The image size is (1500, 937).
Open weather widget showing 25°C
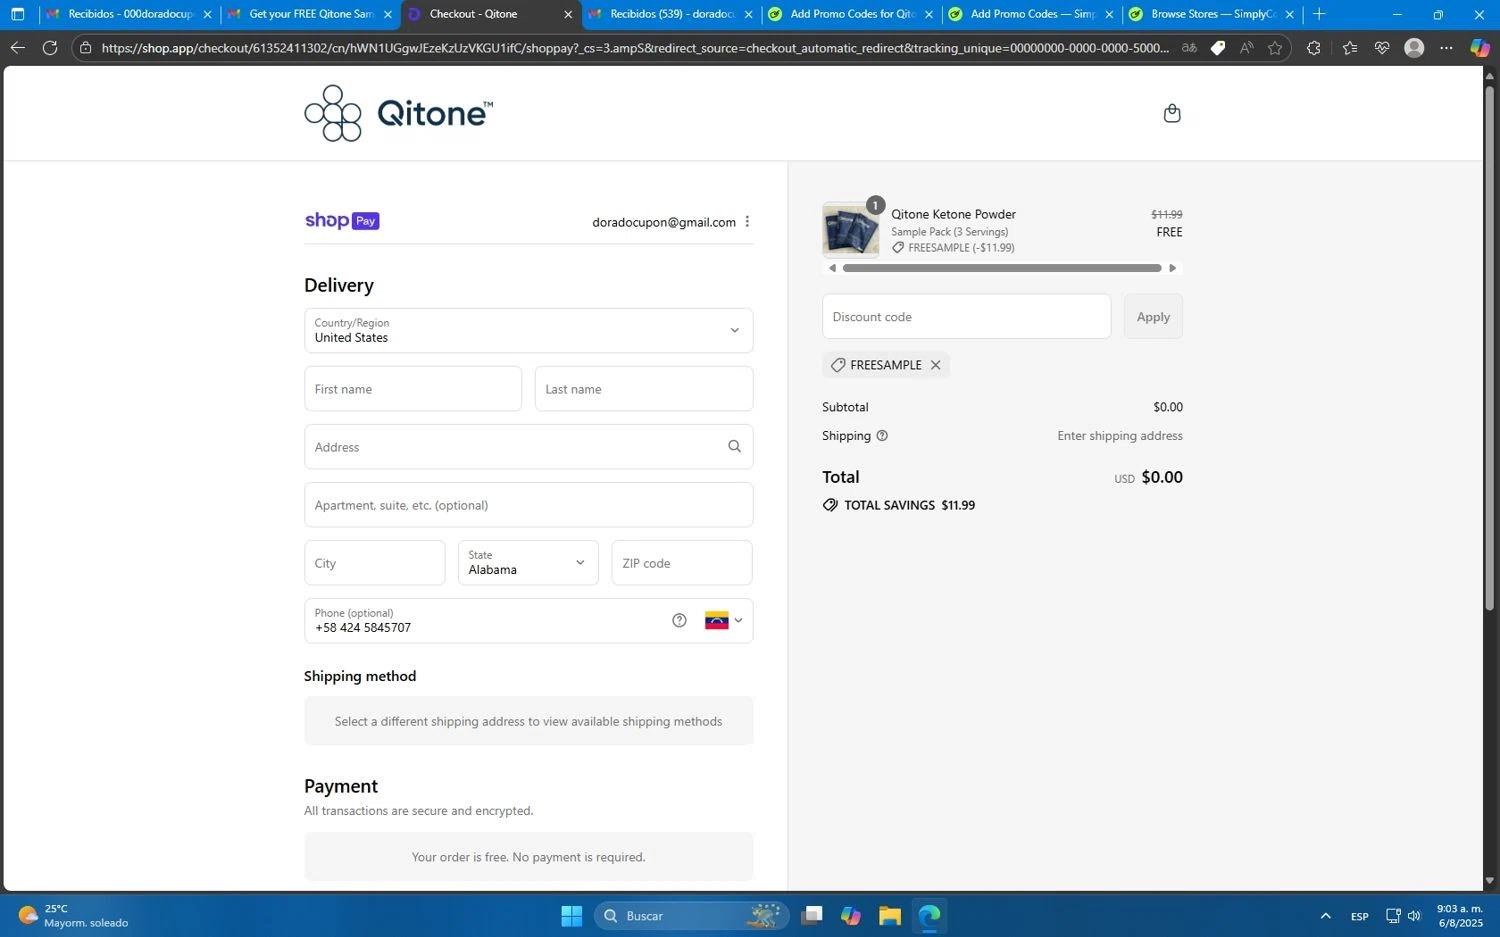click(x=74, y=915)
